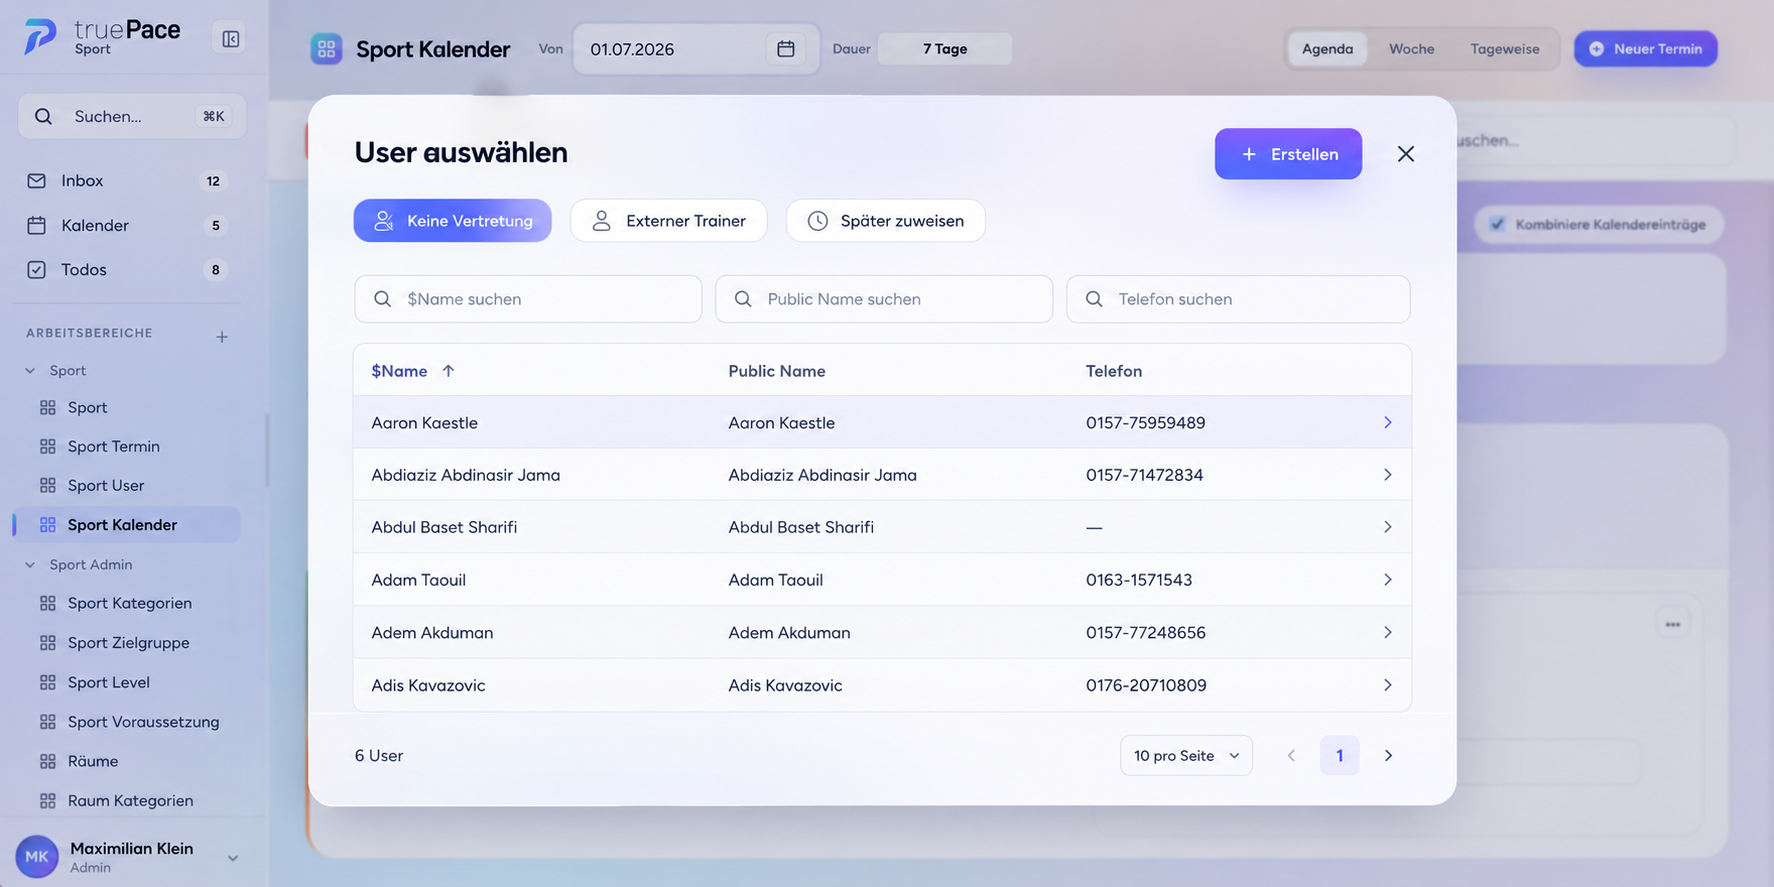
Task: Click the grid icon beside Räume
Action: tap(48, 762)
